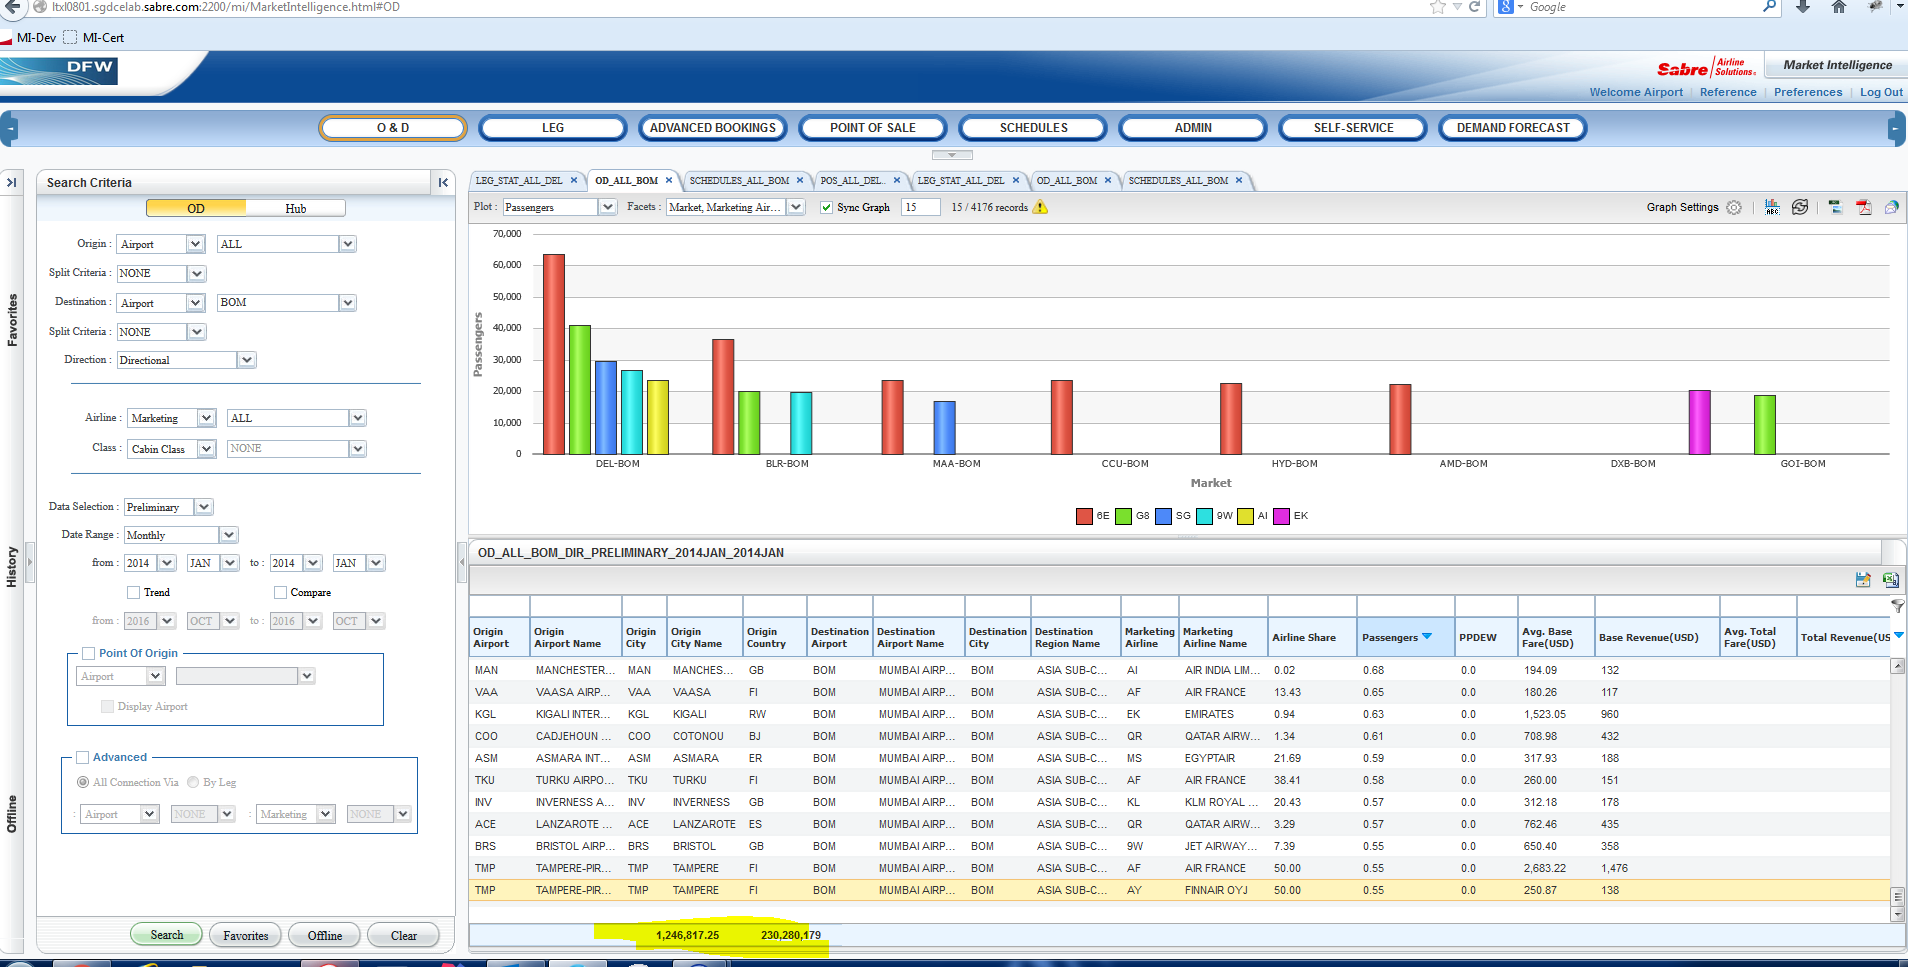Open the table filter funnel icon
The width and height of the screenshot is (1908, 967).
[1897, 606]
